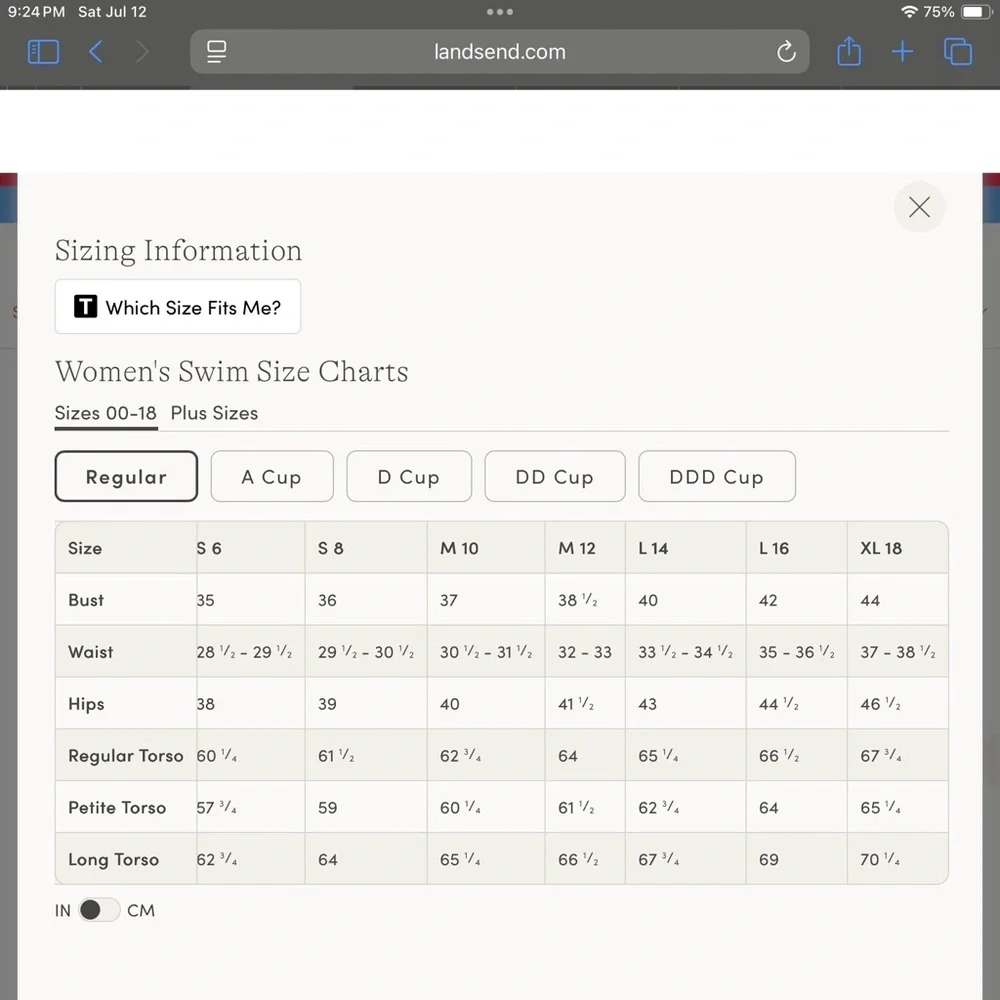Close the Sizing Information dialog
This screenshot has height=1000, width=1000.
[919, 207]
